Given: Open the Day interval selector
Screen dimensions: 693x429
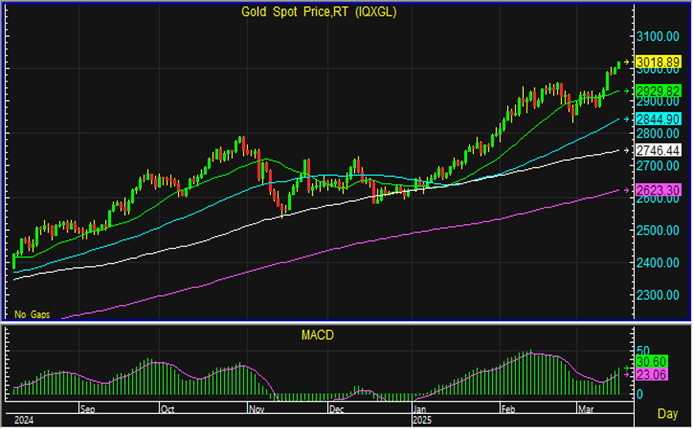Looking at the screenshot, I should click(x=666, y=413).
